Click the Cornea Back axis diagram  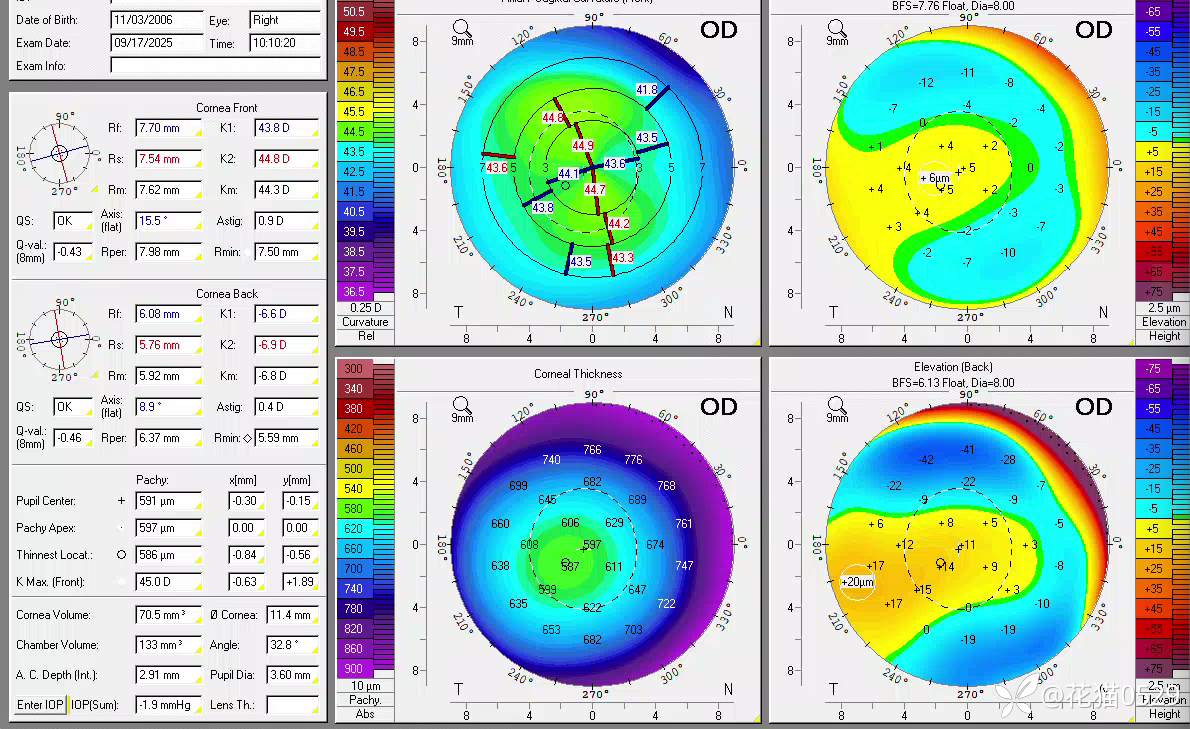coord(59,340)
